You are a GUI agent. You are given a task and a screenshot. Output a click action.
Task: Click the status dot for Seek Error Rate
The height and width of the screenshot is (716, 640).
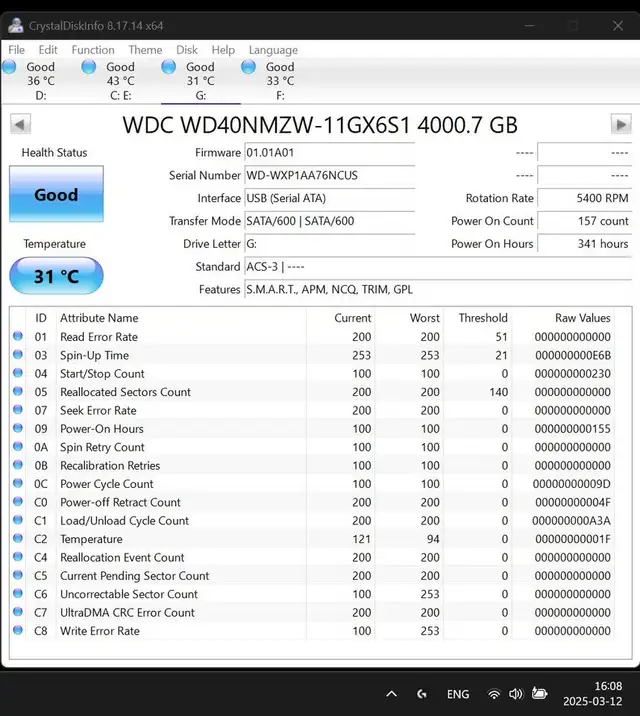pyautogui.click(x=18, y=410)
